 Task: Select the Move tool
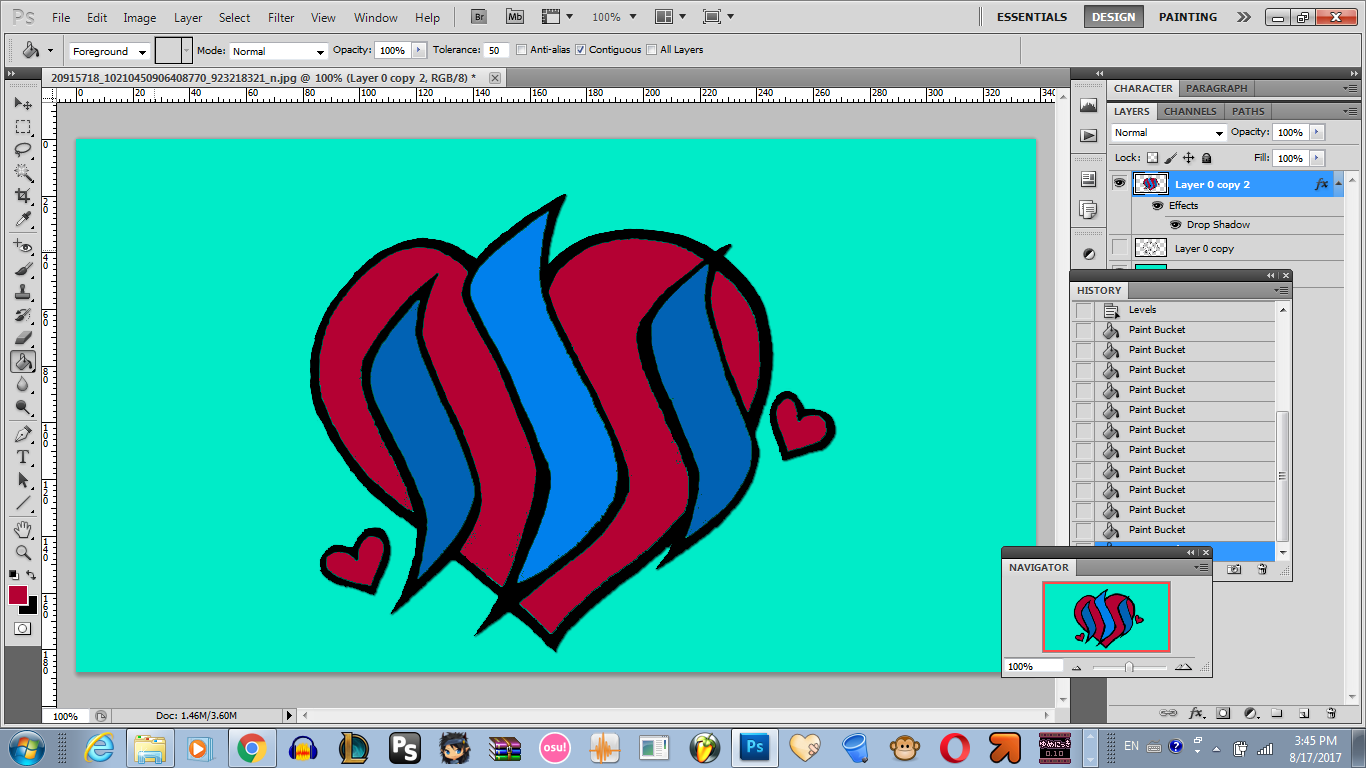click(23, 104)
